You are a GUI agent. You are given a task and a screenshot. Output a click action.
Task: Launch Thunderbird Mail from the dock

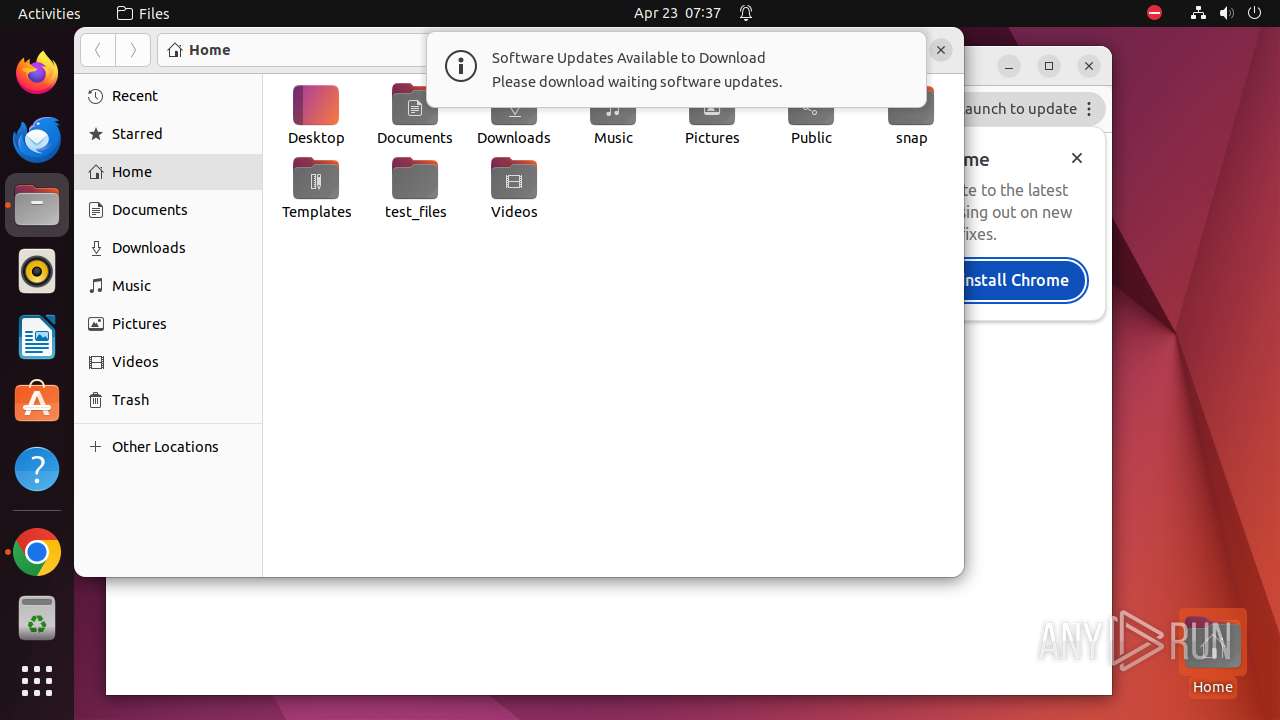tap(37, 139)
